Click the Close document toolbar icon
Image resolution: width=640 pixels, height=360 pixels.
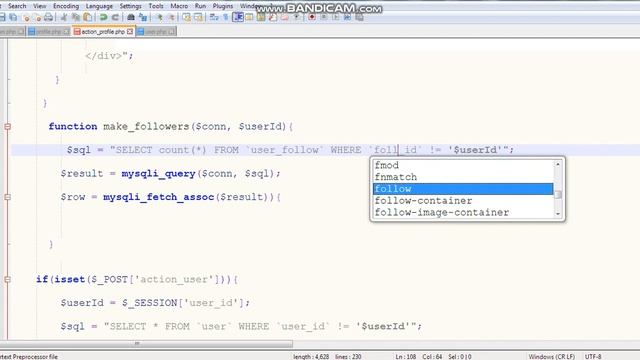pyautogui.click(x=26, y=17)
